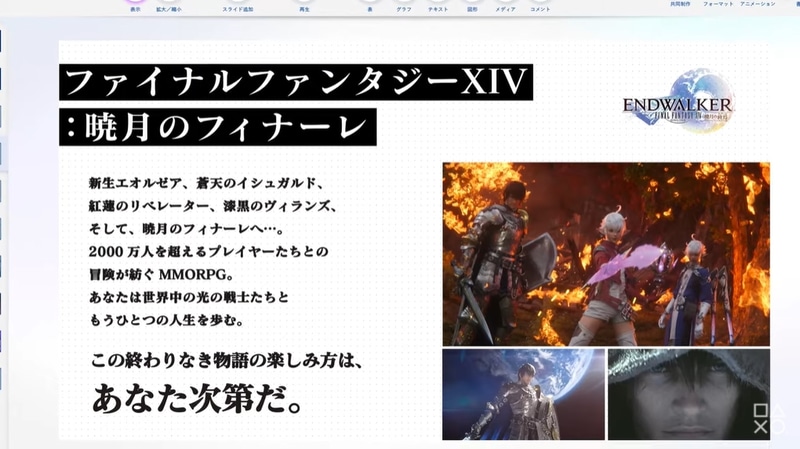Select the text この終わりなき物語の楽しみ方は、
The height and width of the screenshot is (449, 800).
click(x=228, y=361)
